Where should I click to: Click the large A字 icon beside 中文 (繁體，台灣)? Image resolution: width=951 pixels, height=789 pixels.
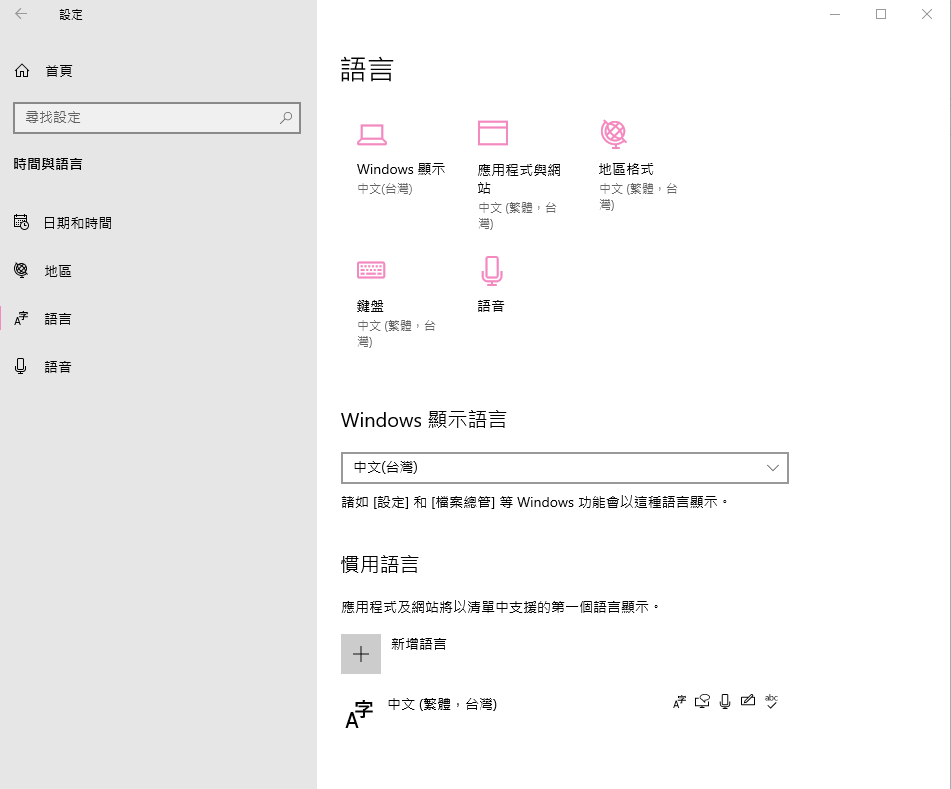(x=359, y=714)
